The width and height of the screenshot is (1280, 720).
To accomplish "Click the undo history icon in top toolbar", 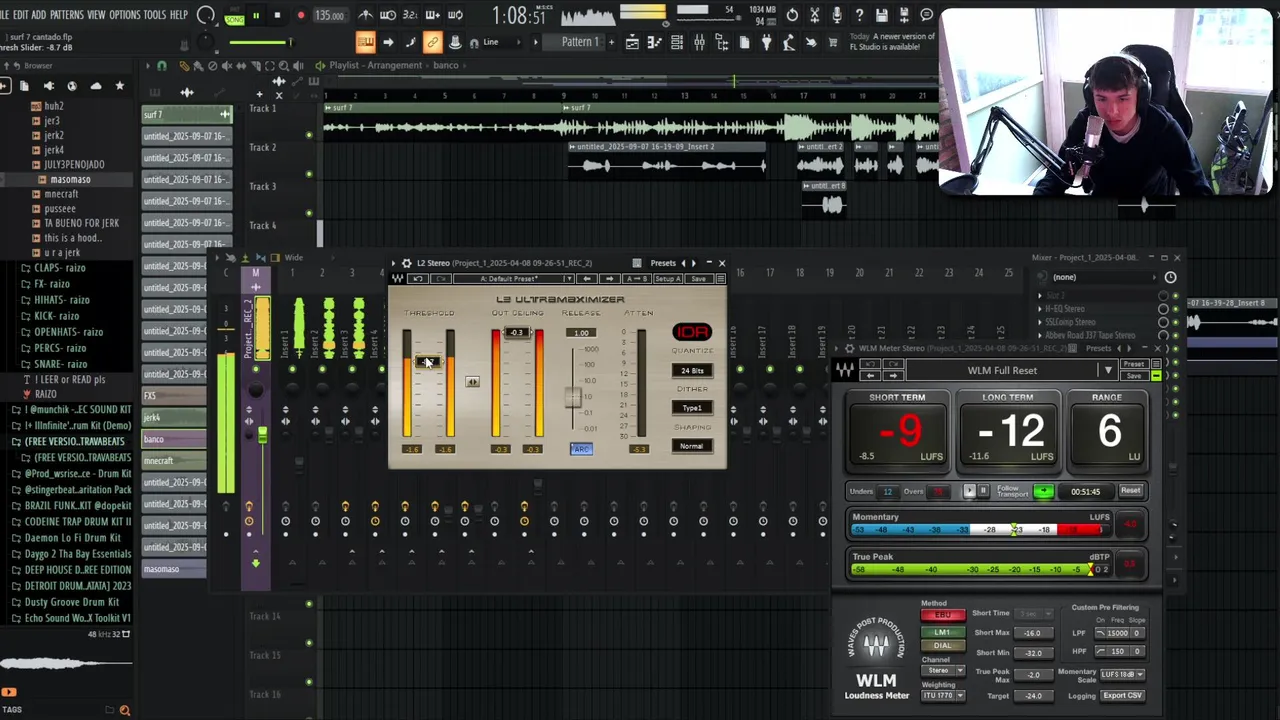I will (793, 15).
